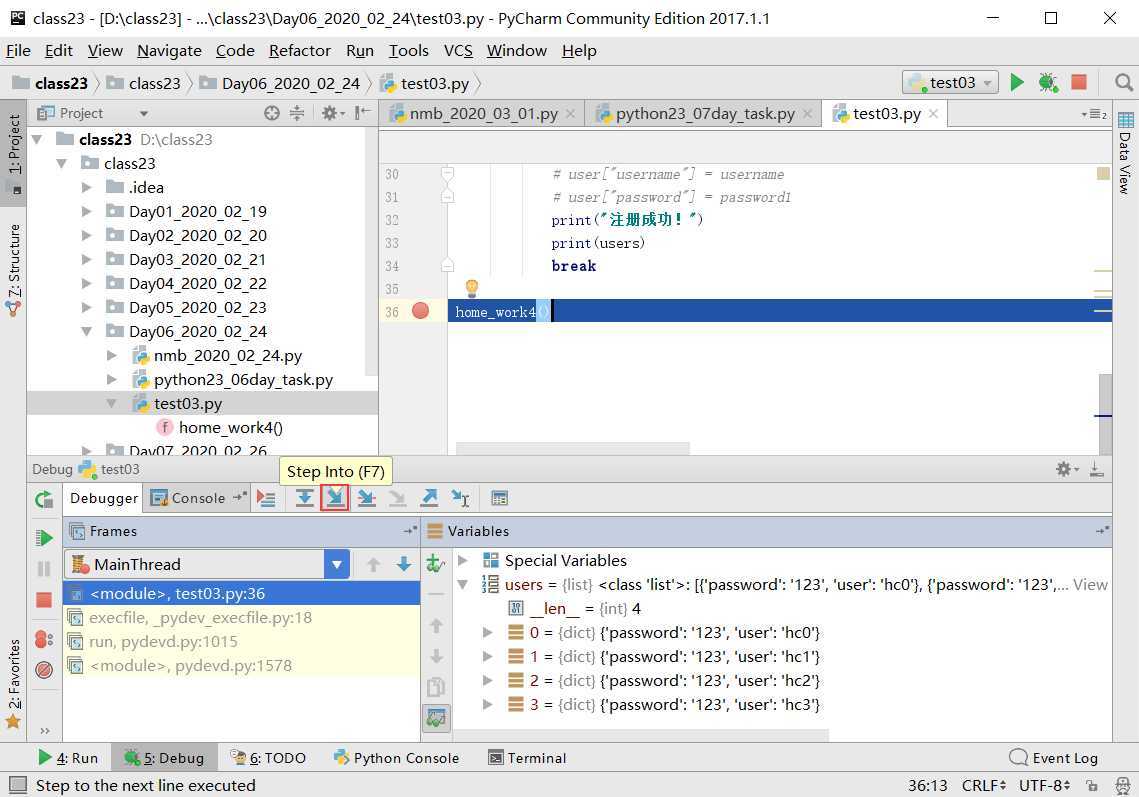Hide the Project tool window icon

[362, 113]
